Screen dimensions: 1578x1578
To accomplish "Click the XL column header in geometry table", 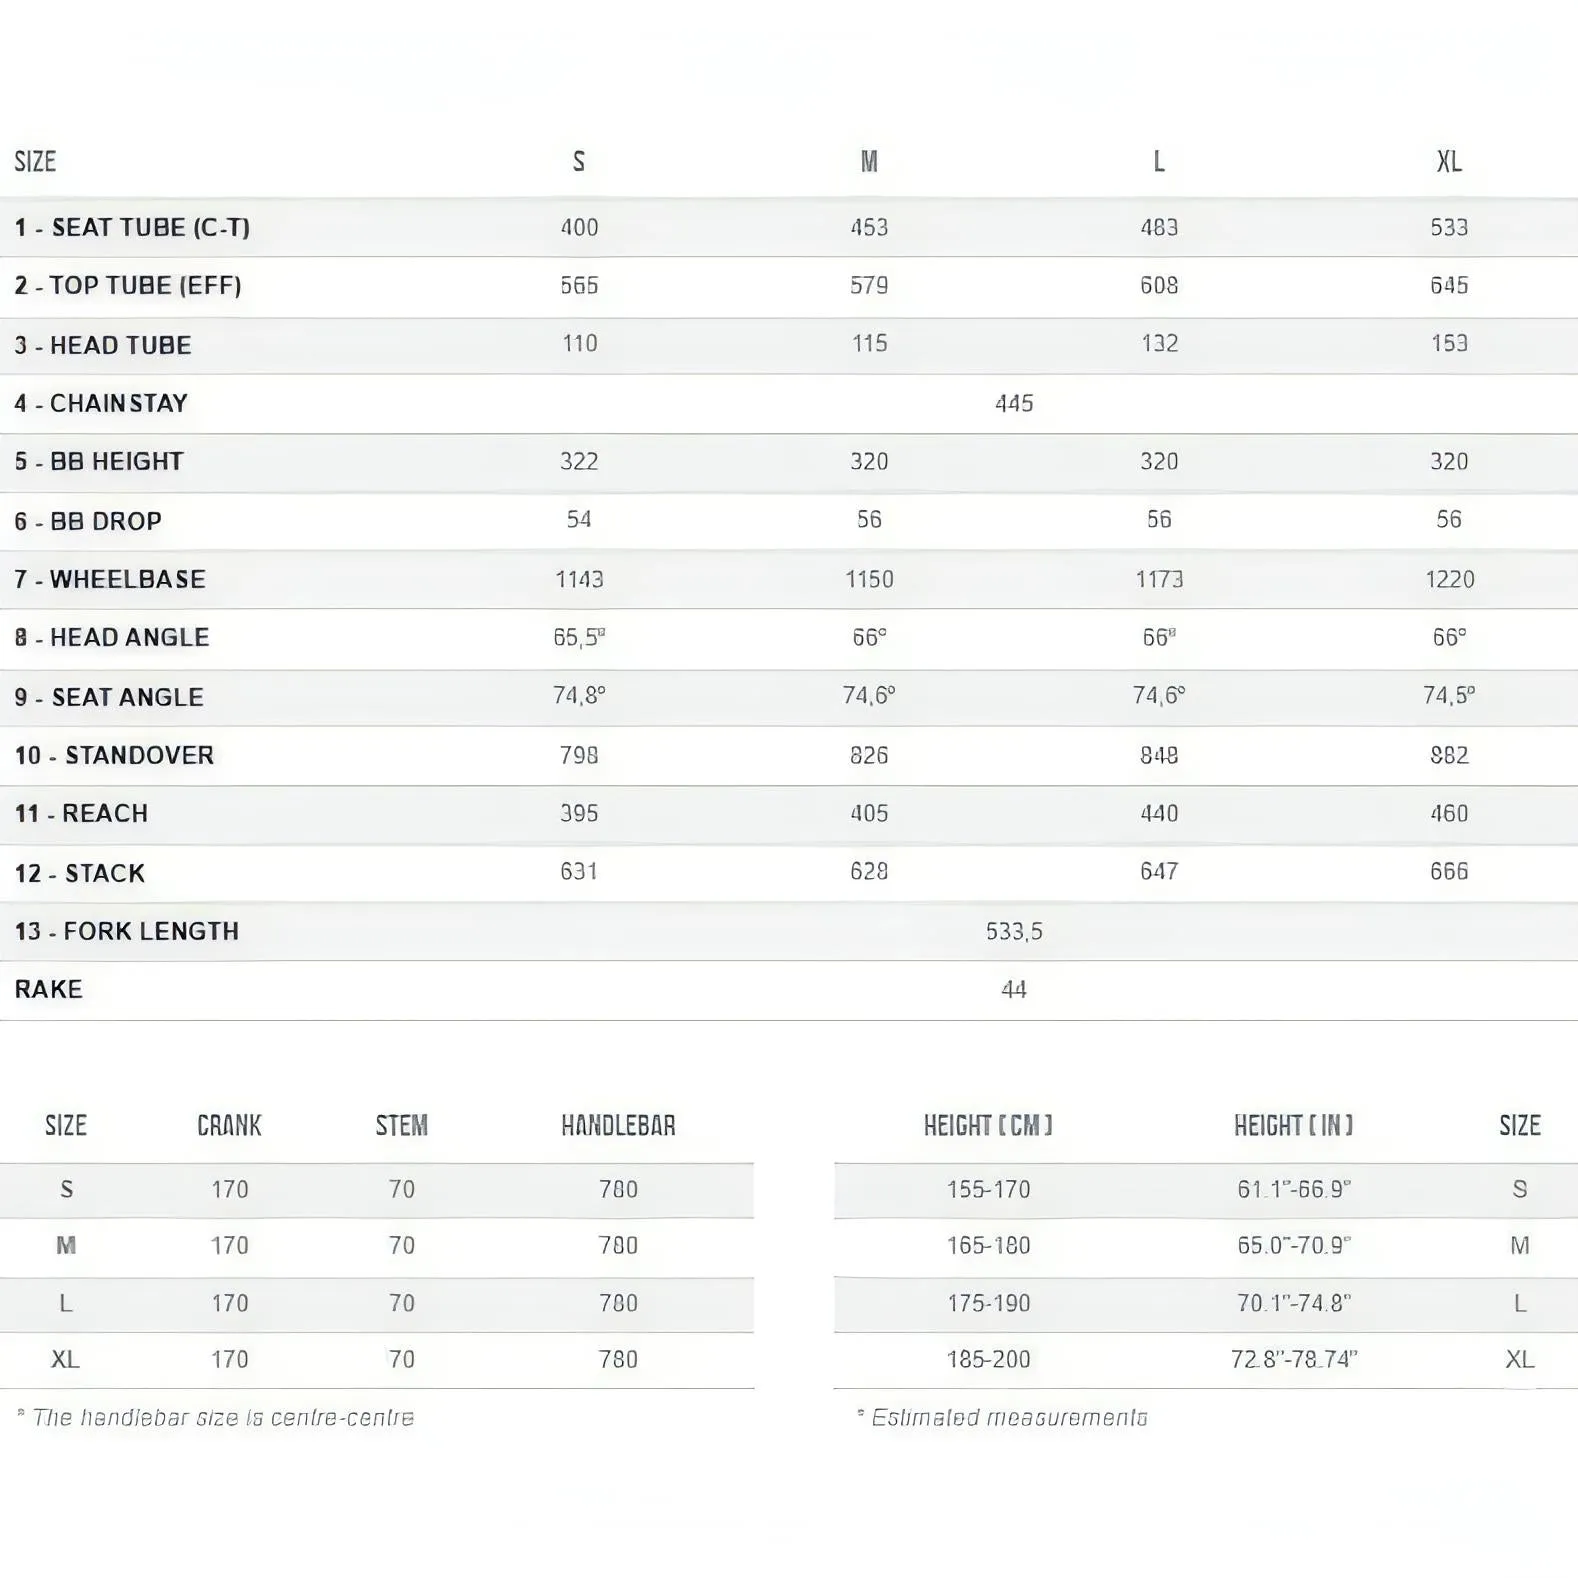I will pos(1449,162).
